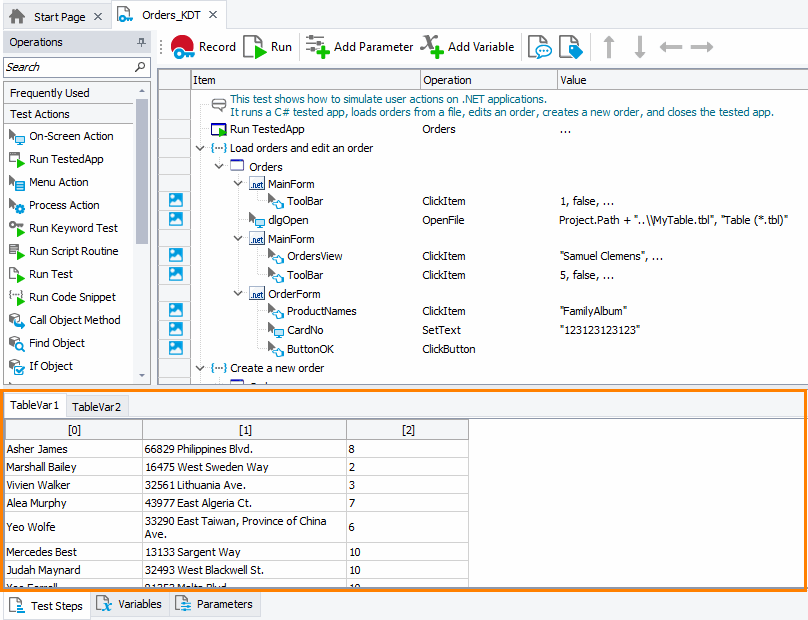Unpin the Operations panel
Image resolution: width=808 pixels, height=620 pixels.
point(142,42)
